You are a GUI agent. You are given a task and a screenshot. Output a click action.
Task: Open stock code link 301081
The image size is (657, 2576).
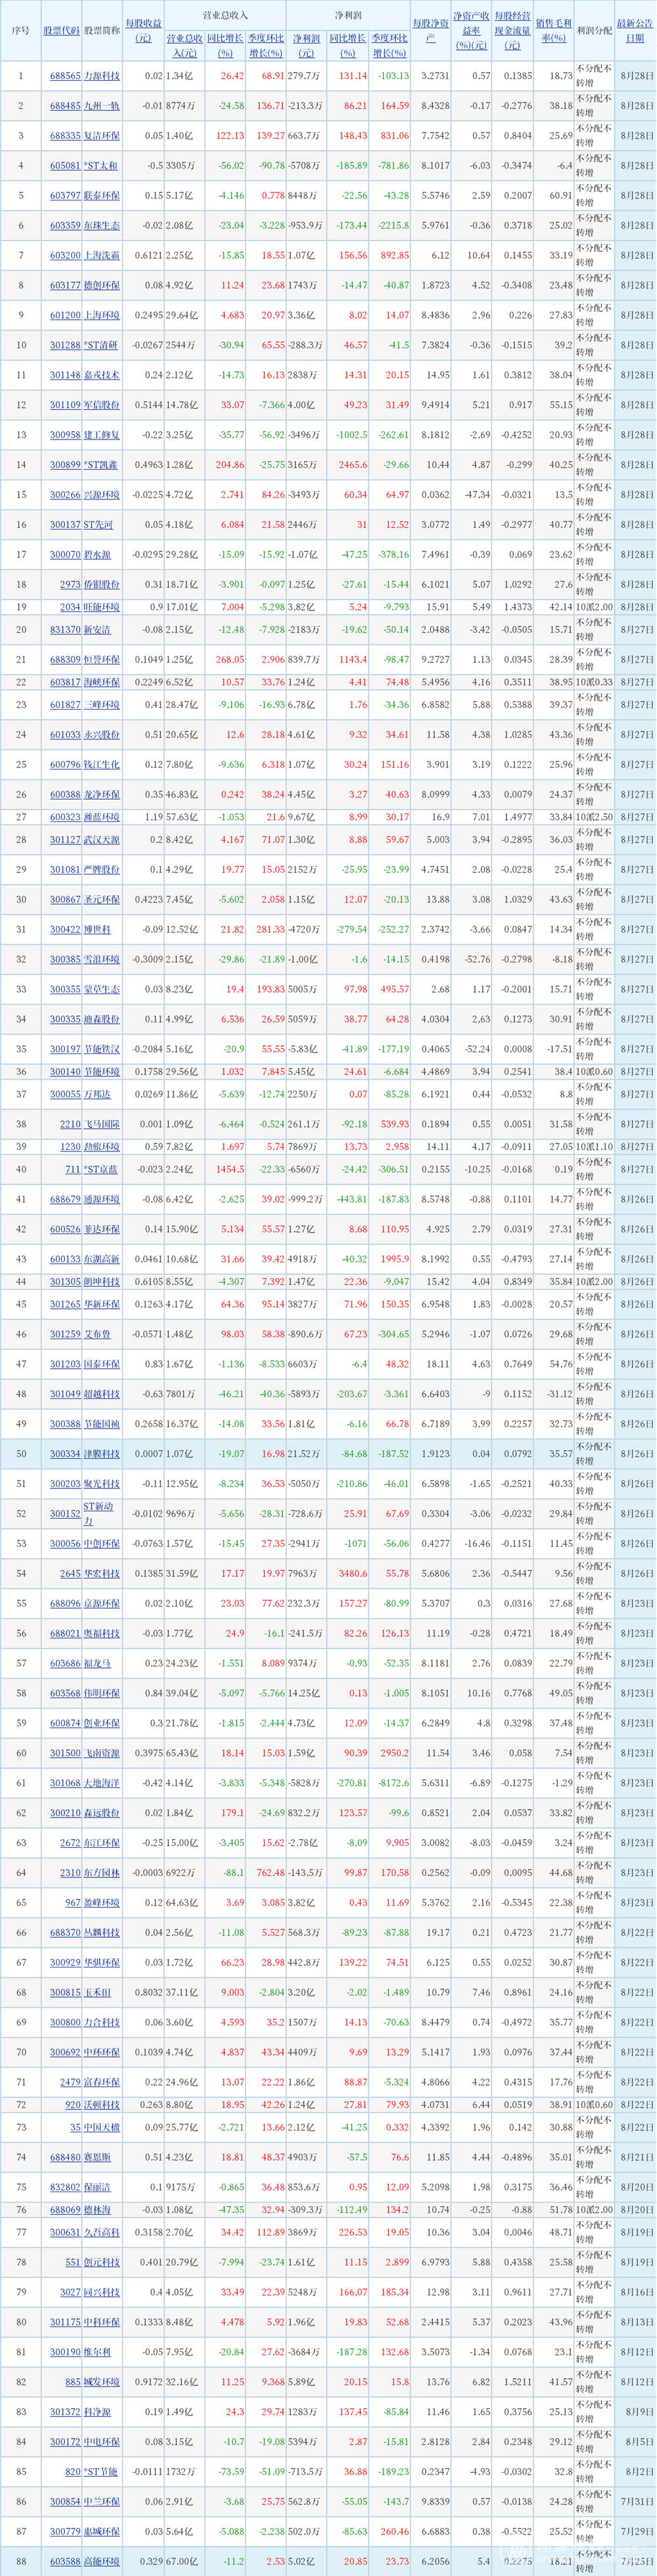click(65, 870)
